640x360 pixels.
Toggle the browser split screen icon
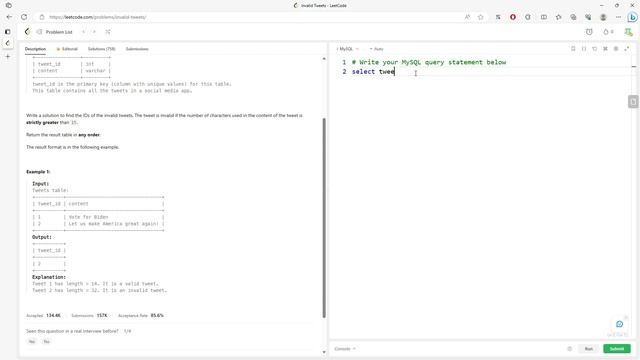coord(544,17)
